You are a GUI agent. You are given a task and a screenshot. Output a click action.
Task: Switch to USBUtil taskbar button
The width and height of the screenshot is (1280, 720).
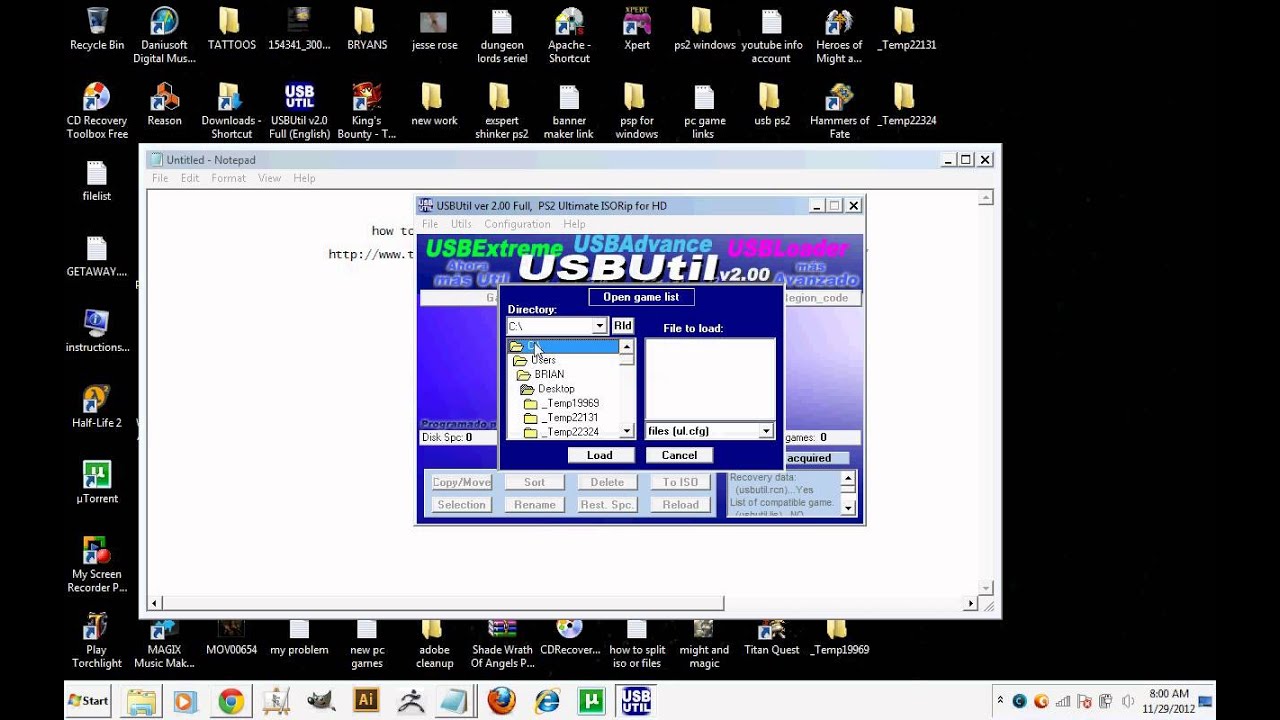tap(636, 701)
